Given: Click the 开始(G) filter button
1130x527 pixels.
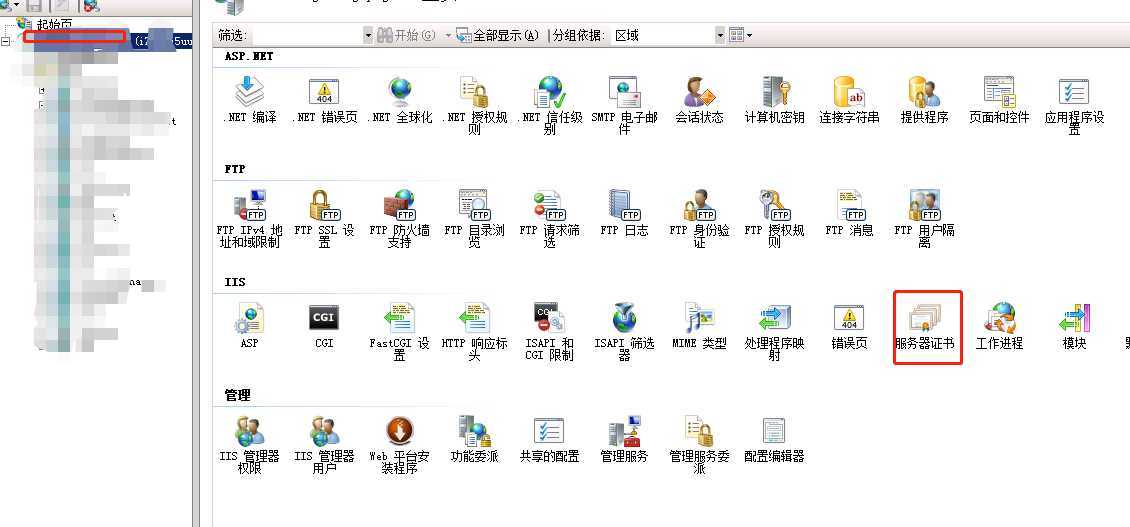Looking at the screenshot, I should tap(407, 35).
